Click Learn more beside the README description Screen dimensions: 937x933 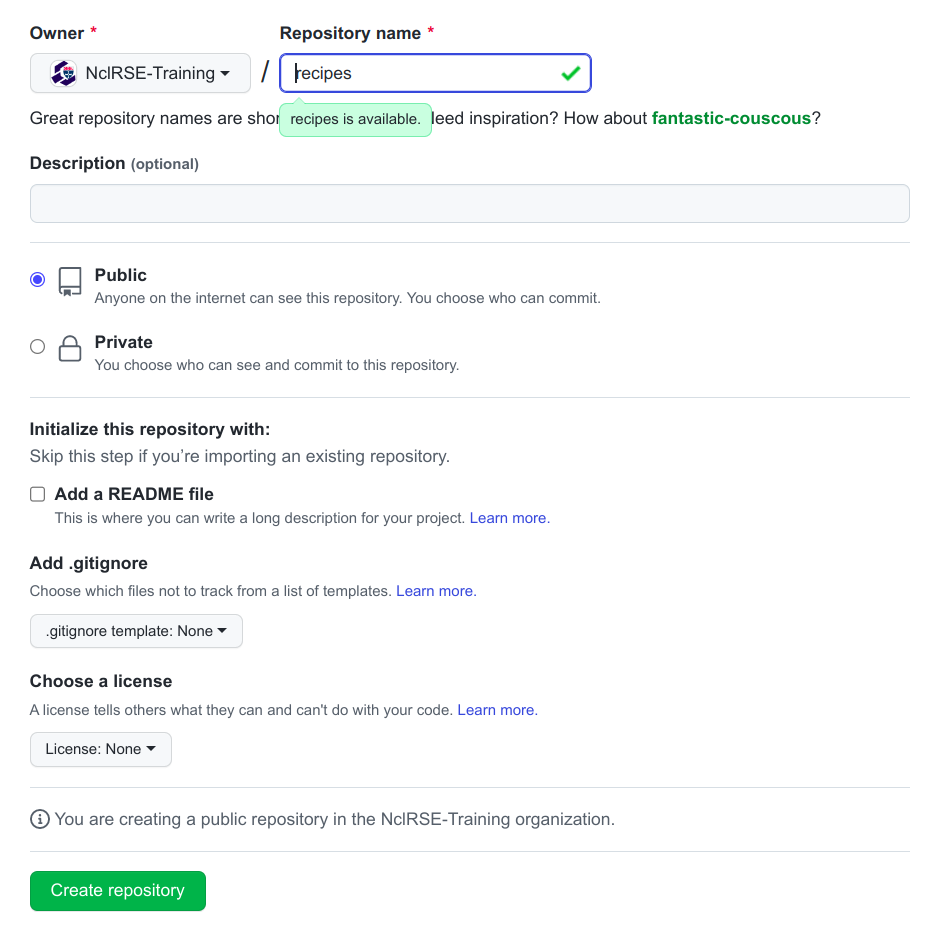tap(507, 518)
